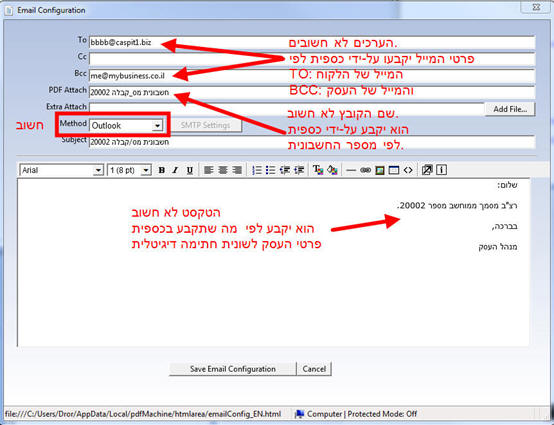This screenshot has width=554, height=425.
Task: Open the Arial font dropdown
Action: pyautogui.click(x=61, y=170)
